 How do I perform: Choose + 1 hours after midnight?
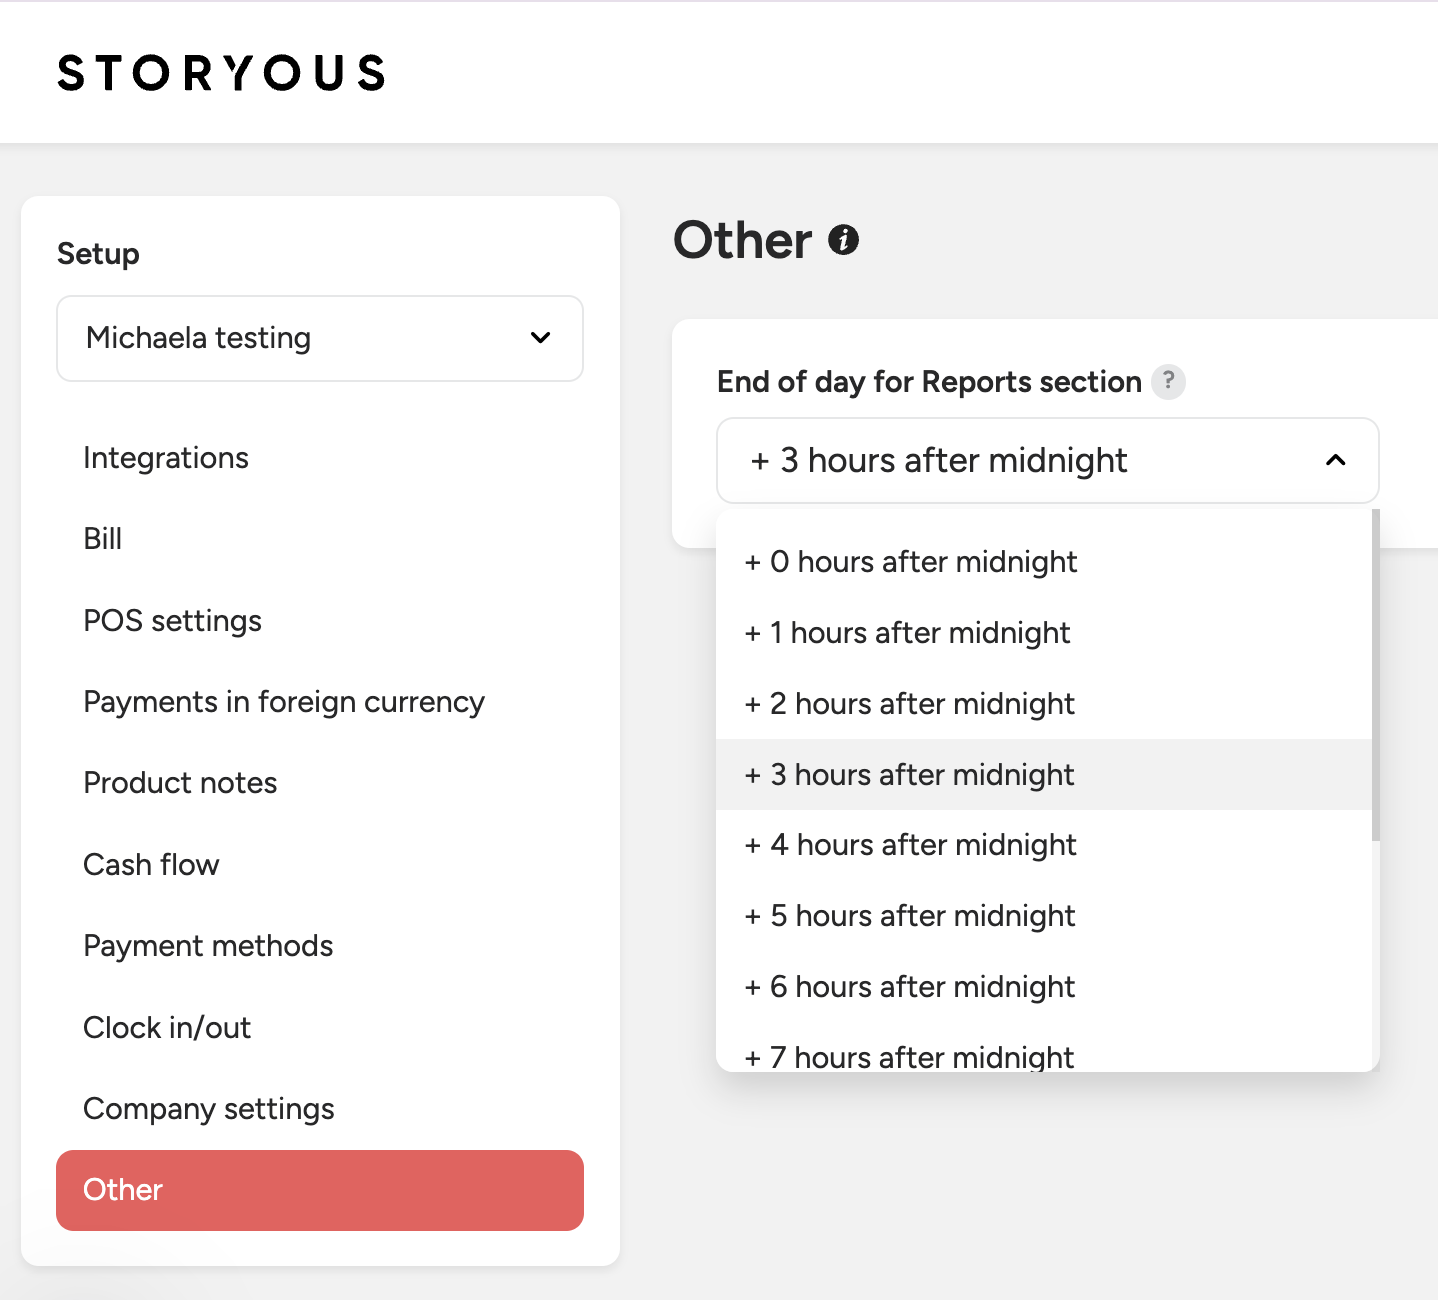1044,633
